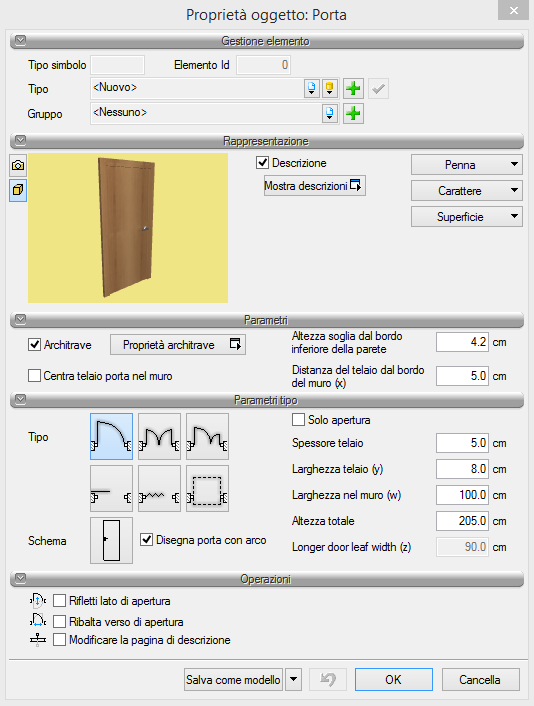Image resolution: width=534 pixels, height=706 pixels.
Task: Toggle Rifletti lato di apertura checkbox
Action: tap(59, 601)
